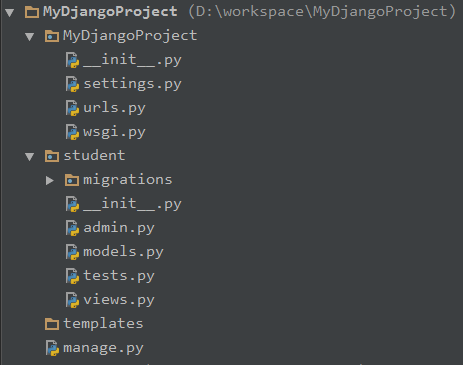This screenshot has height=365, width=463.
Task: Select the root MyDjangoProject project label
Action: point(110,12)
